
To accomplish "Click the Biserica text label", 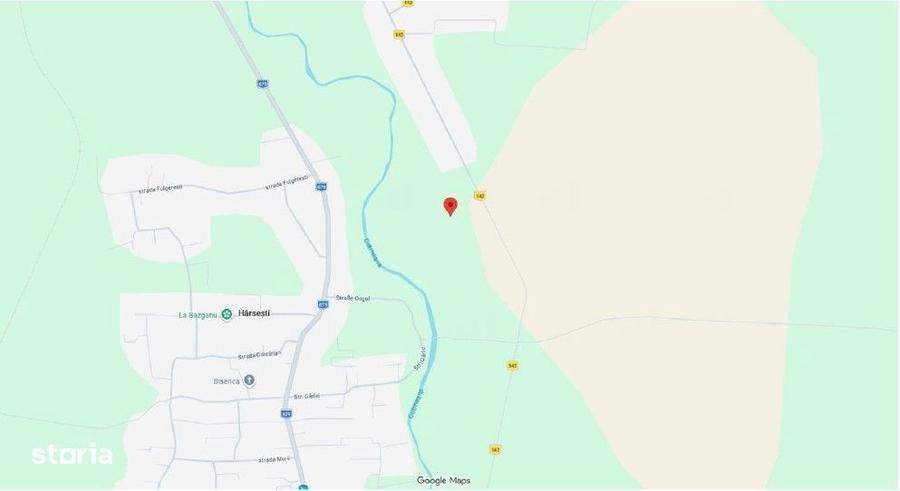I will click(226, 381).
